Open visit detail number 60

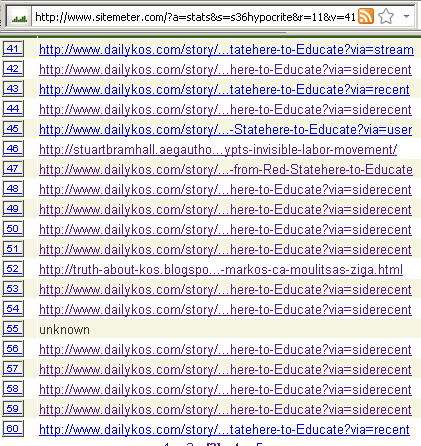tap(13, 429)
